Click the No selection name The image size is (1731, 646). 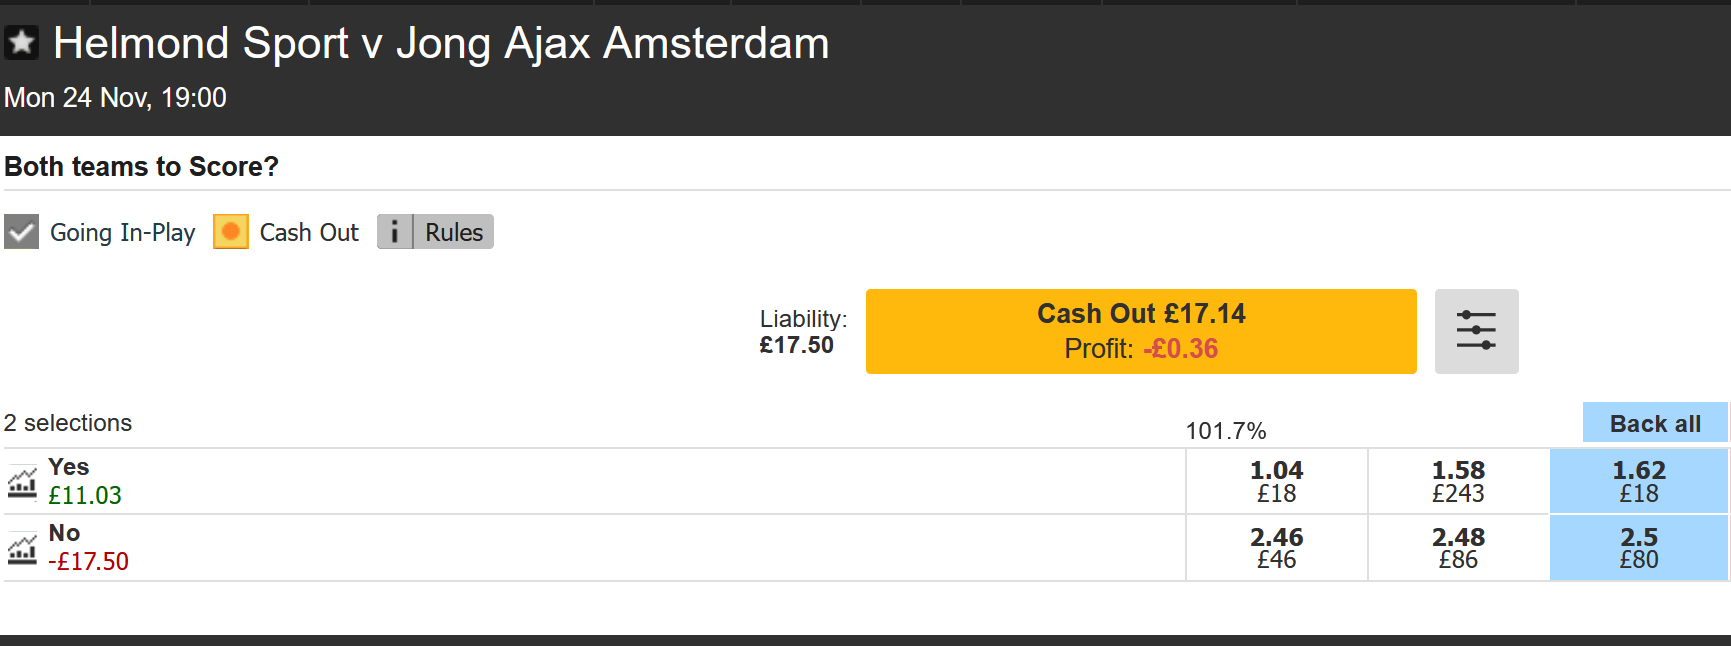point(64,533)
